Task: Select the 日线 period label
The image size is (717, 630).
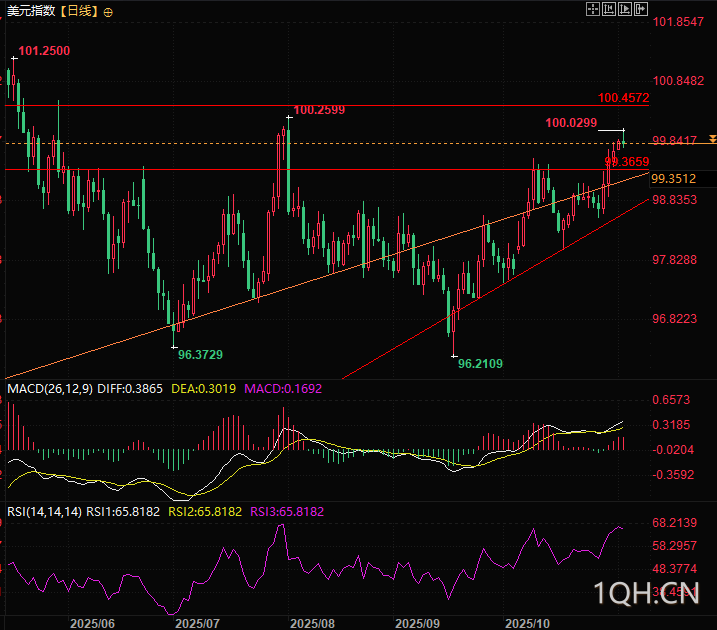Action: (x=79, y=12)
